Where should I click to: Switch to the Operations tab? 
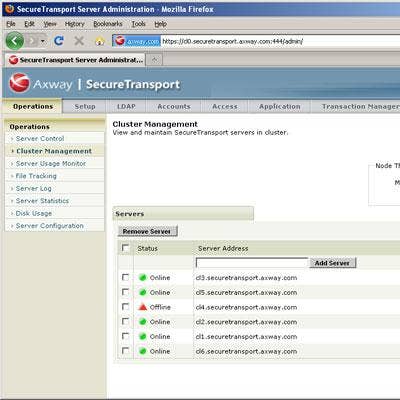coord(33,106)
